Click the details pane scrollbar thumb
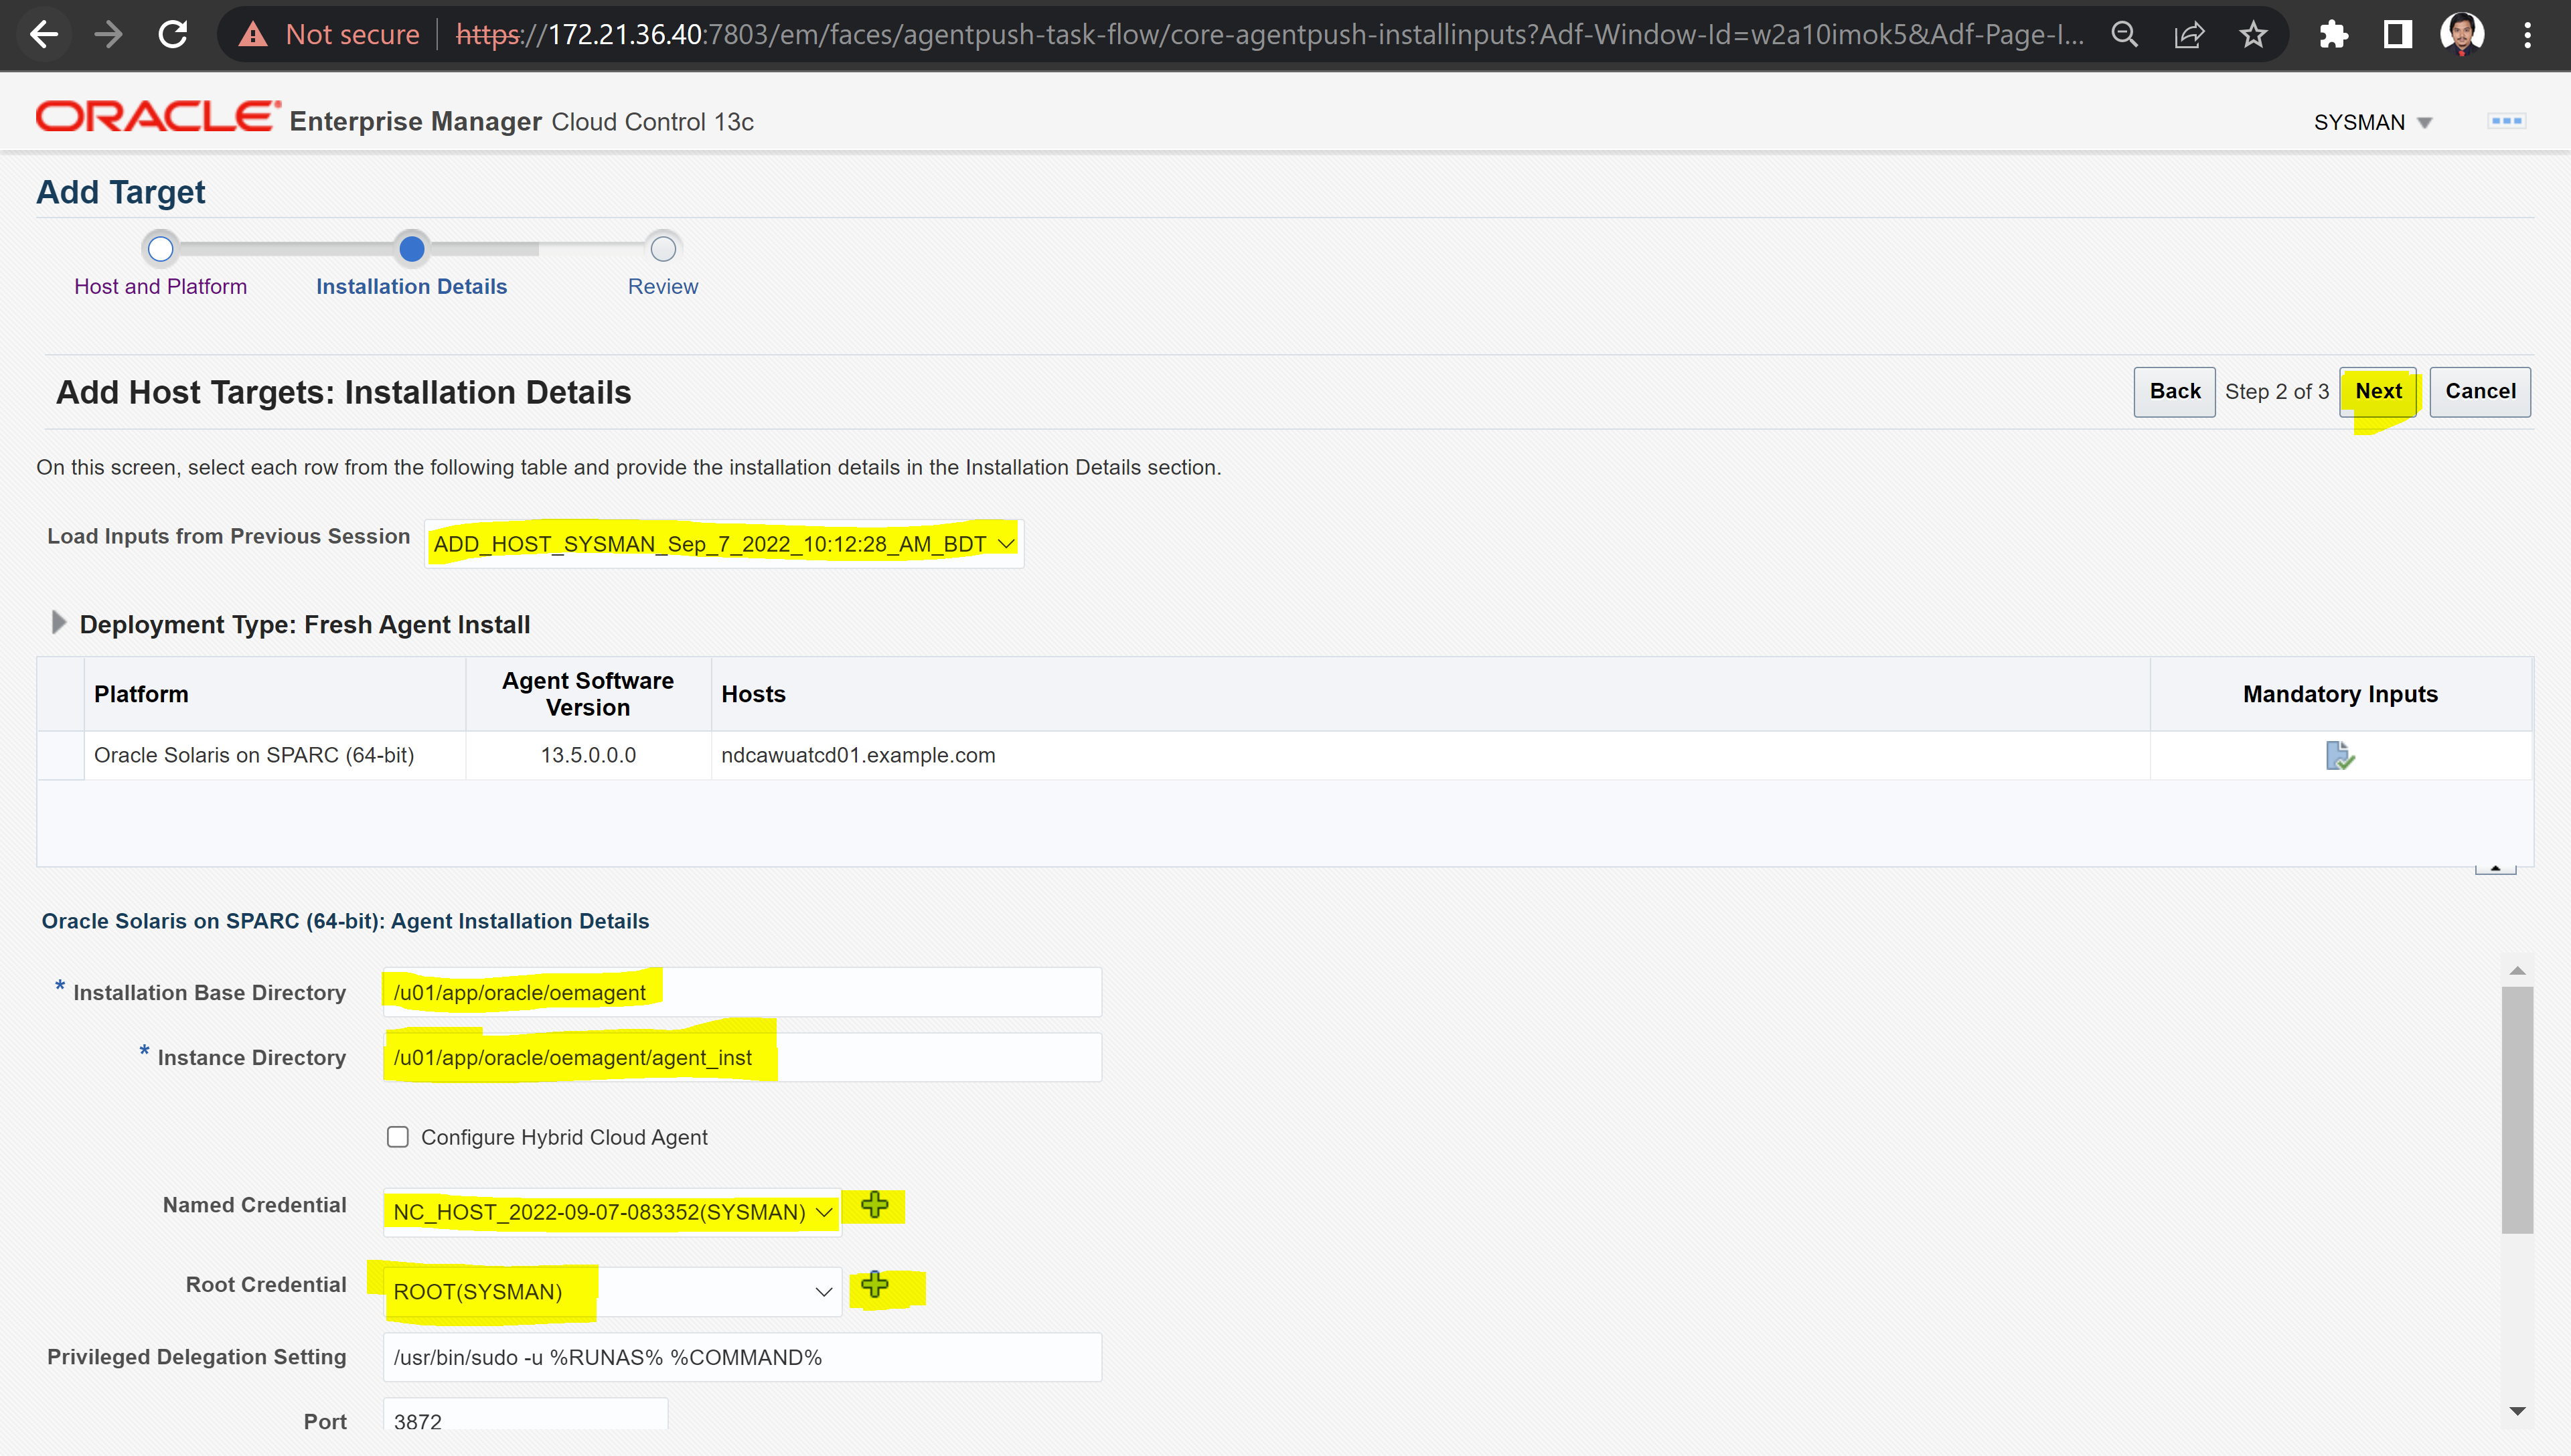The width and height of the screenshot is (2571, 1456). click(2517, 1110)
